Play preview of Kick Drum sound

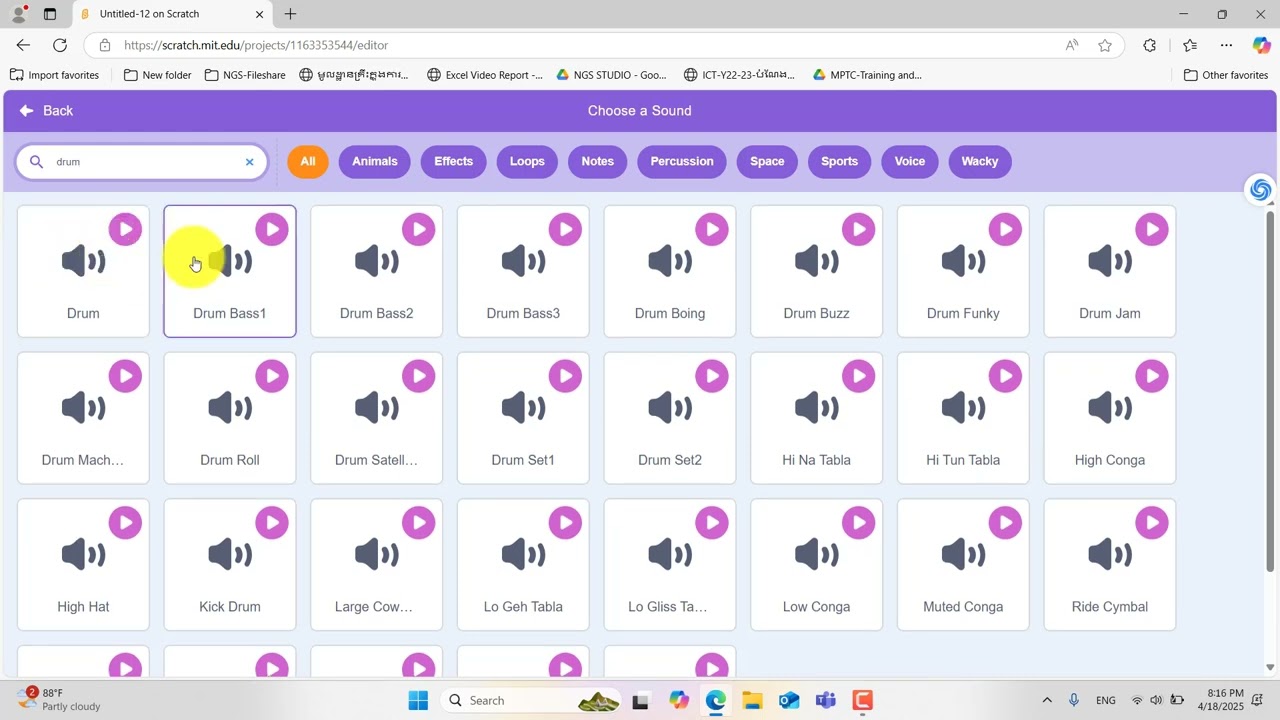coord(272,523)
